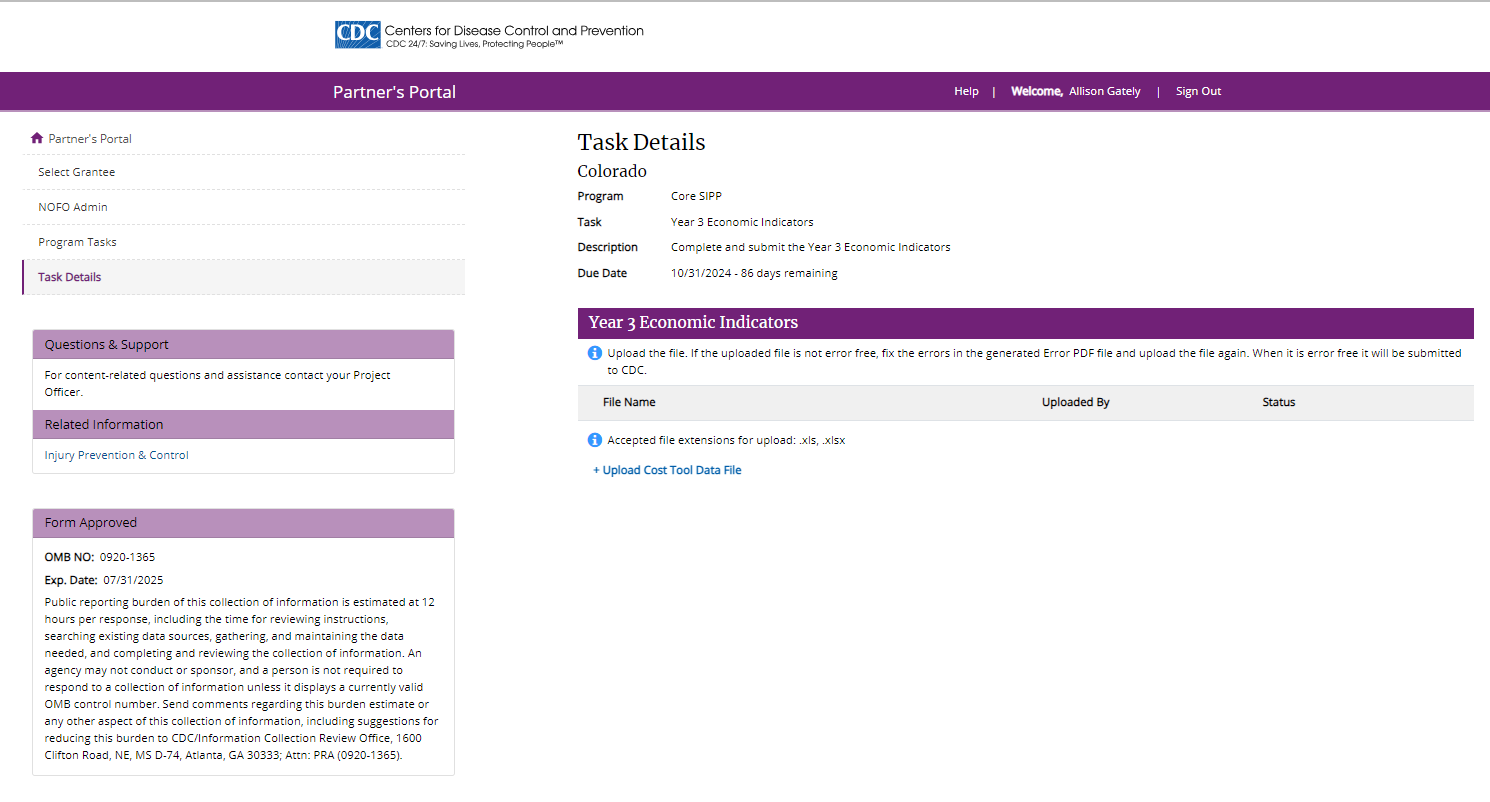
Task: Click the info icon beside accepted file extensions
Action: click(595, 440)
